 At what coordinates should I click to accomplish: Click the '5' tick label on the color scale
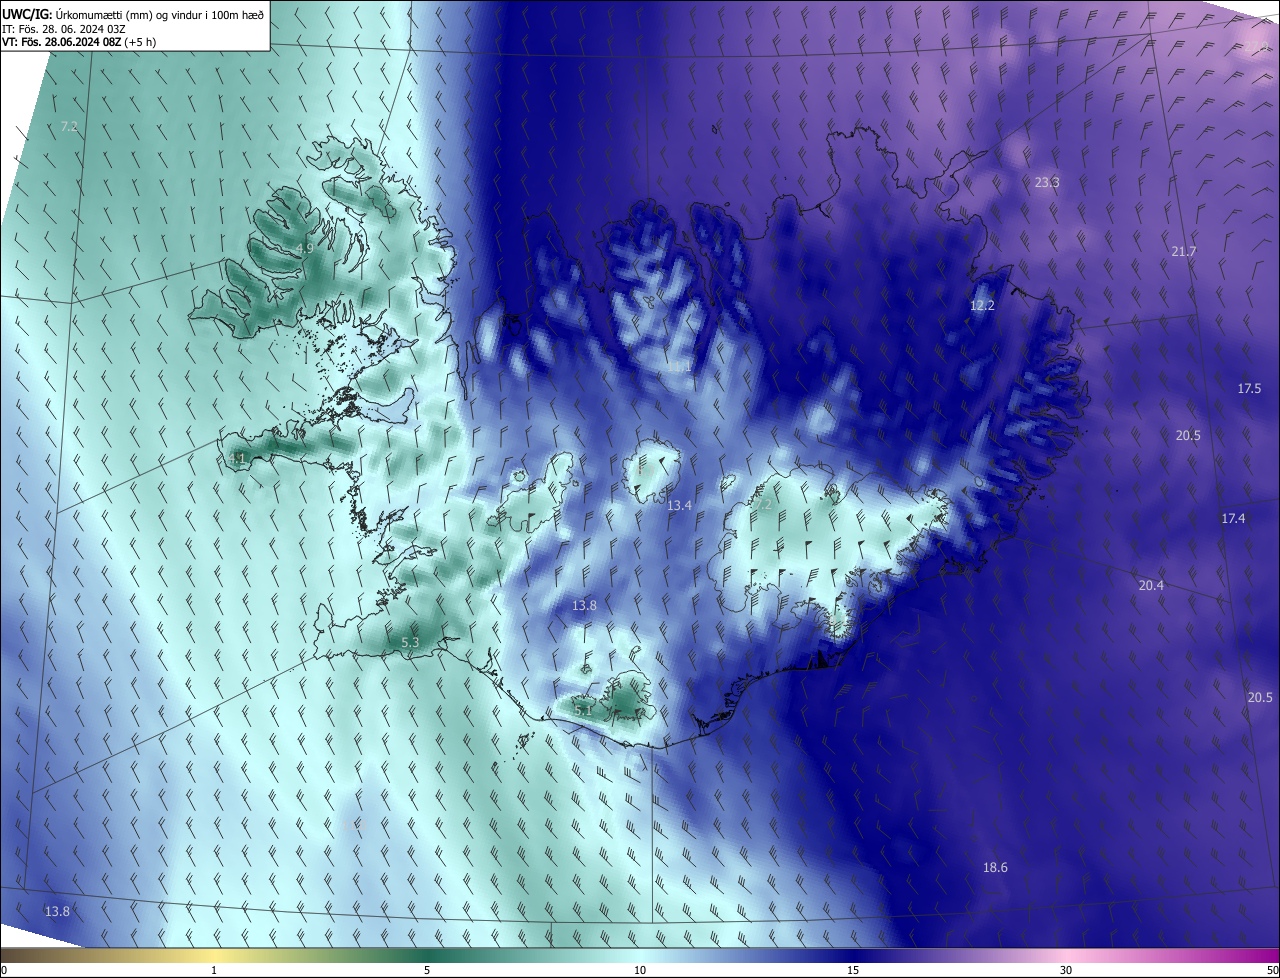point(427,970)
